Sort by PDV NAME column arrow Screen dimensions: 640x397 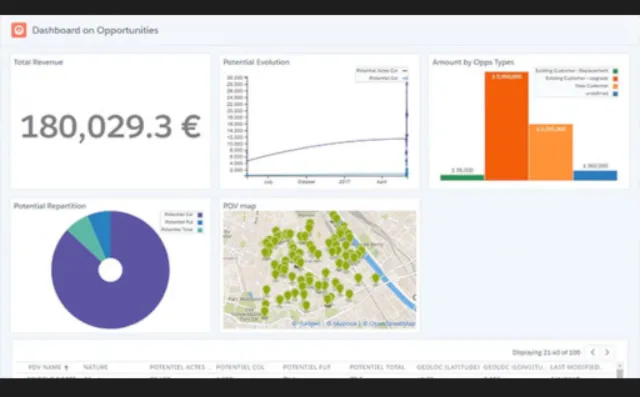[x=66, y=367]
